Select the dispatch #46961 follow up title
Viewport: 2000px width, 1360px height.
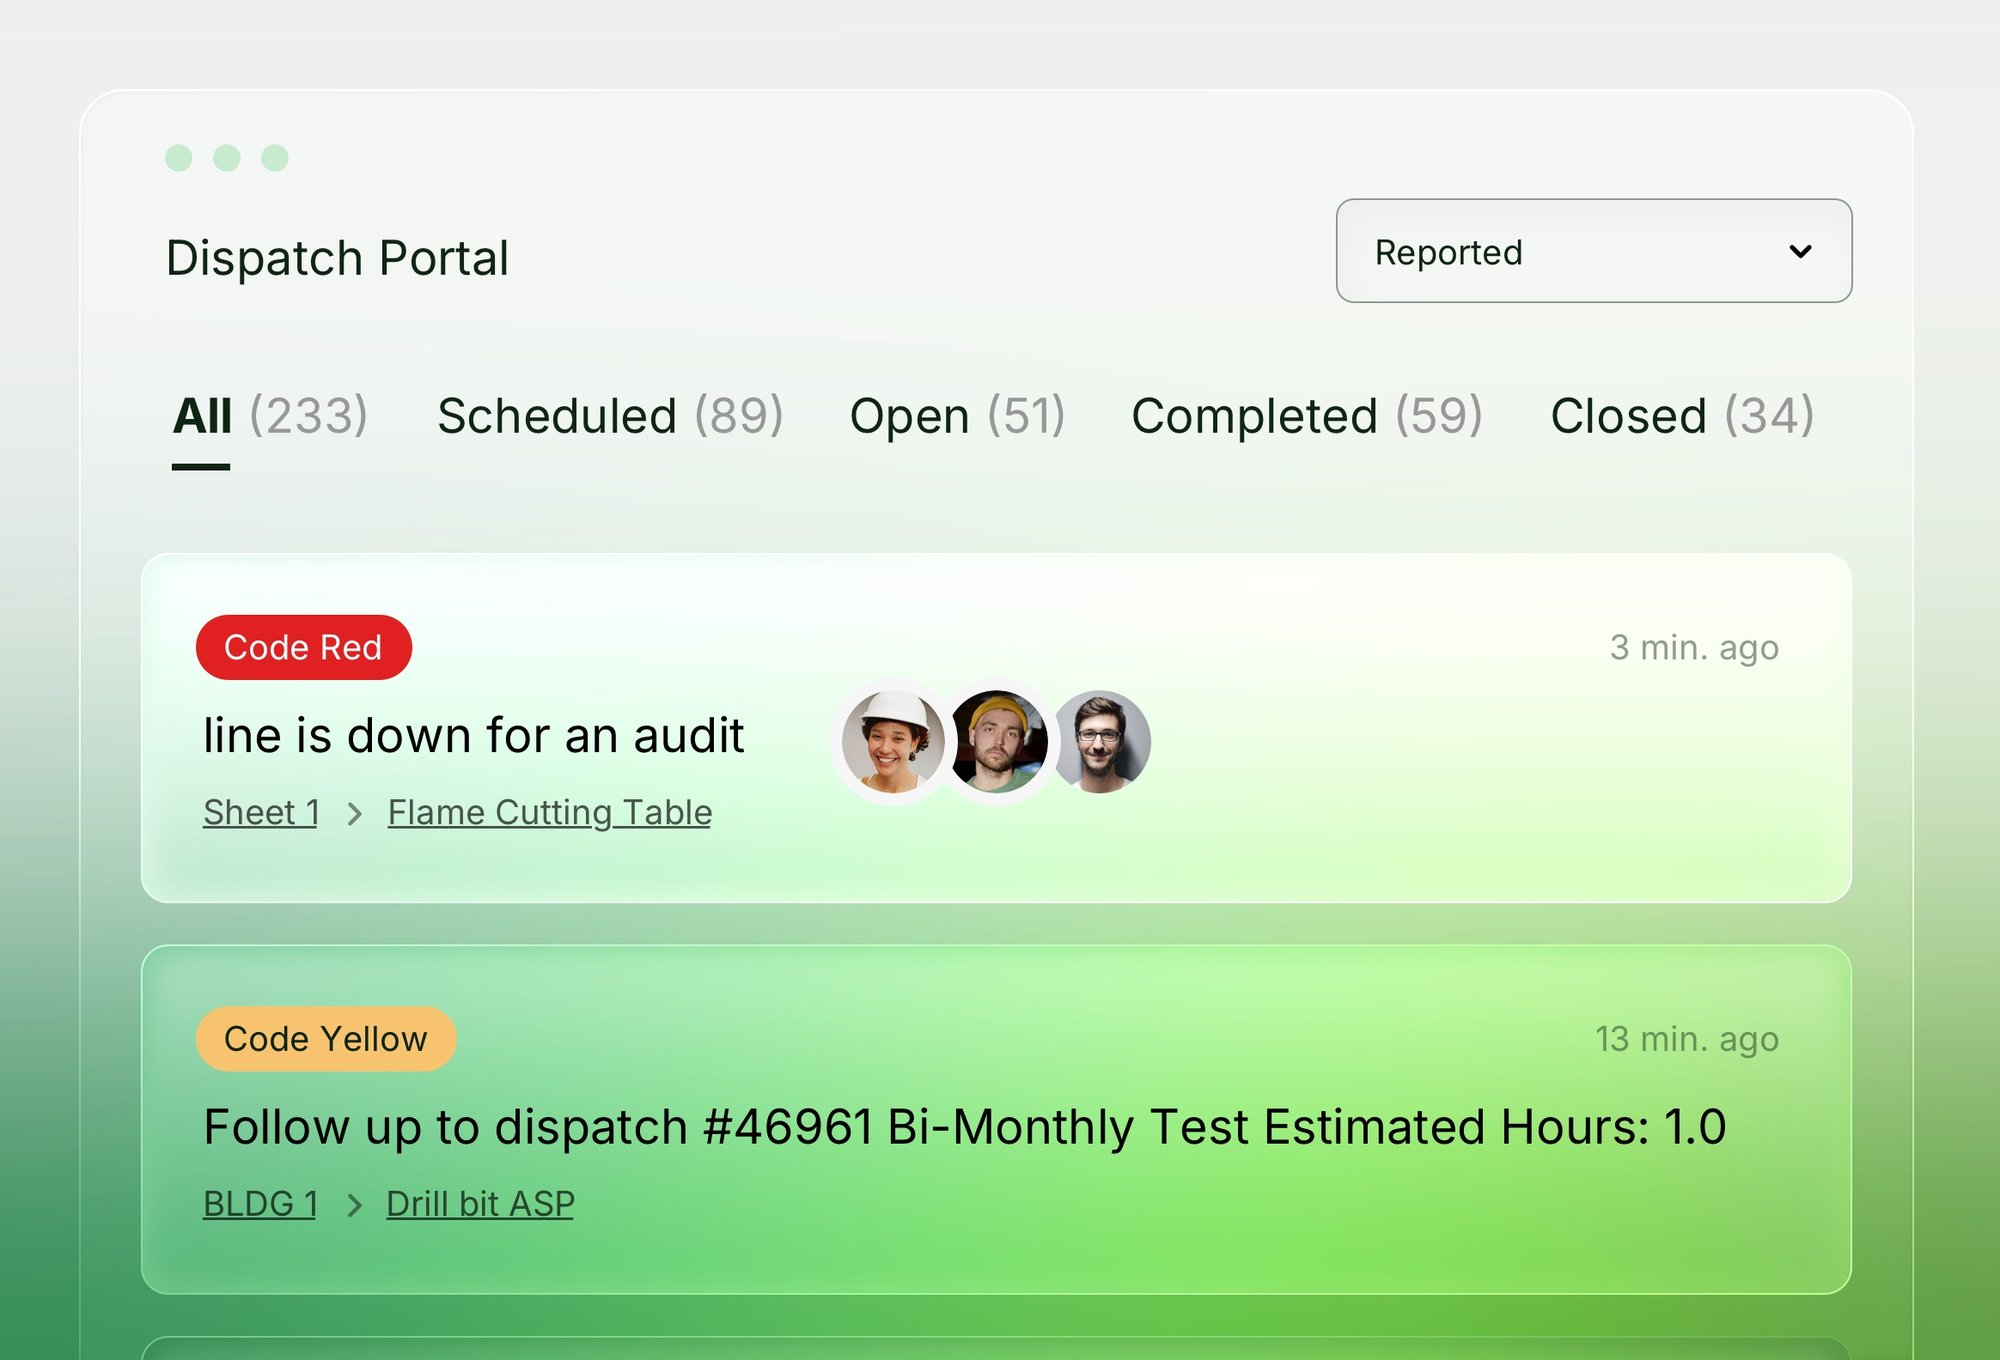tap(965, 1127)
